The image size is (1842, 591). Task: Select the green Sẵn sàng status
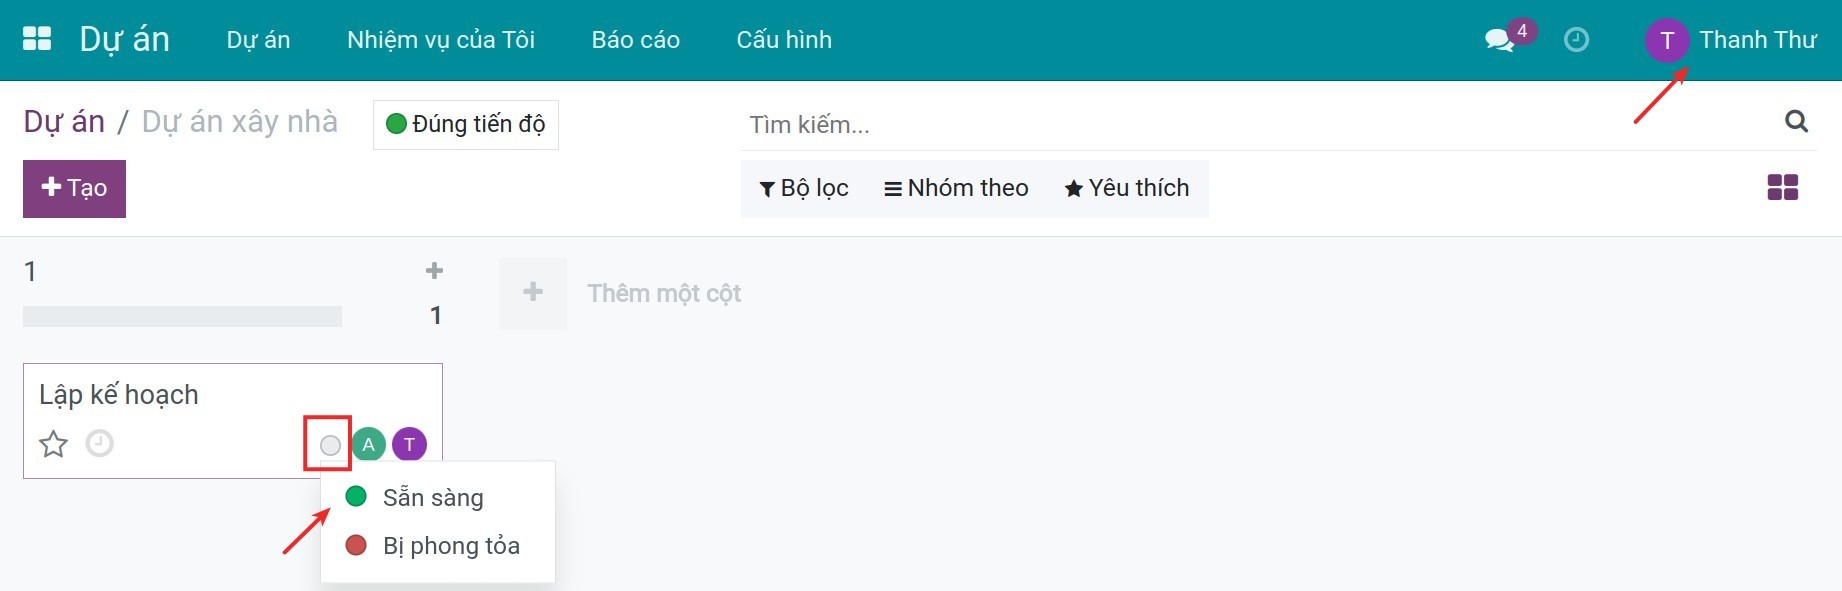[x=416, y=496]
